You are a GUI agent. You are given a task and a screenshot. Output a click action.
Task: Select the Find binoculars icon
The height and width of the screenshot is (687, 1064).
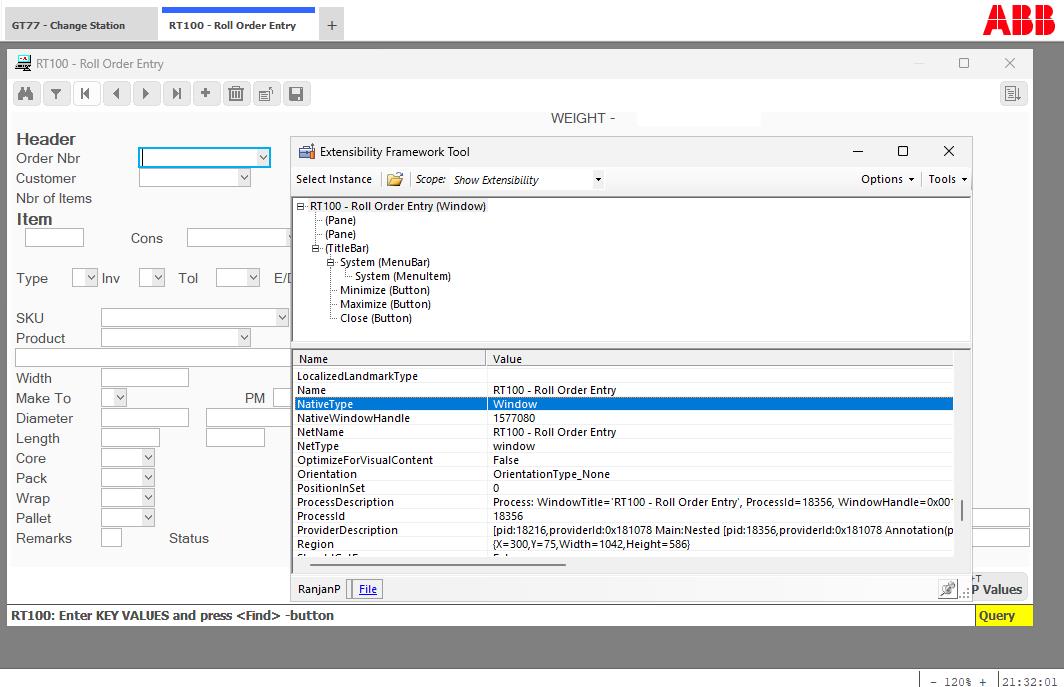tap(26, 93)
